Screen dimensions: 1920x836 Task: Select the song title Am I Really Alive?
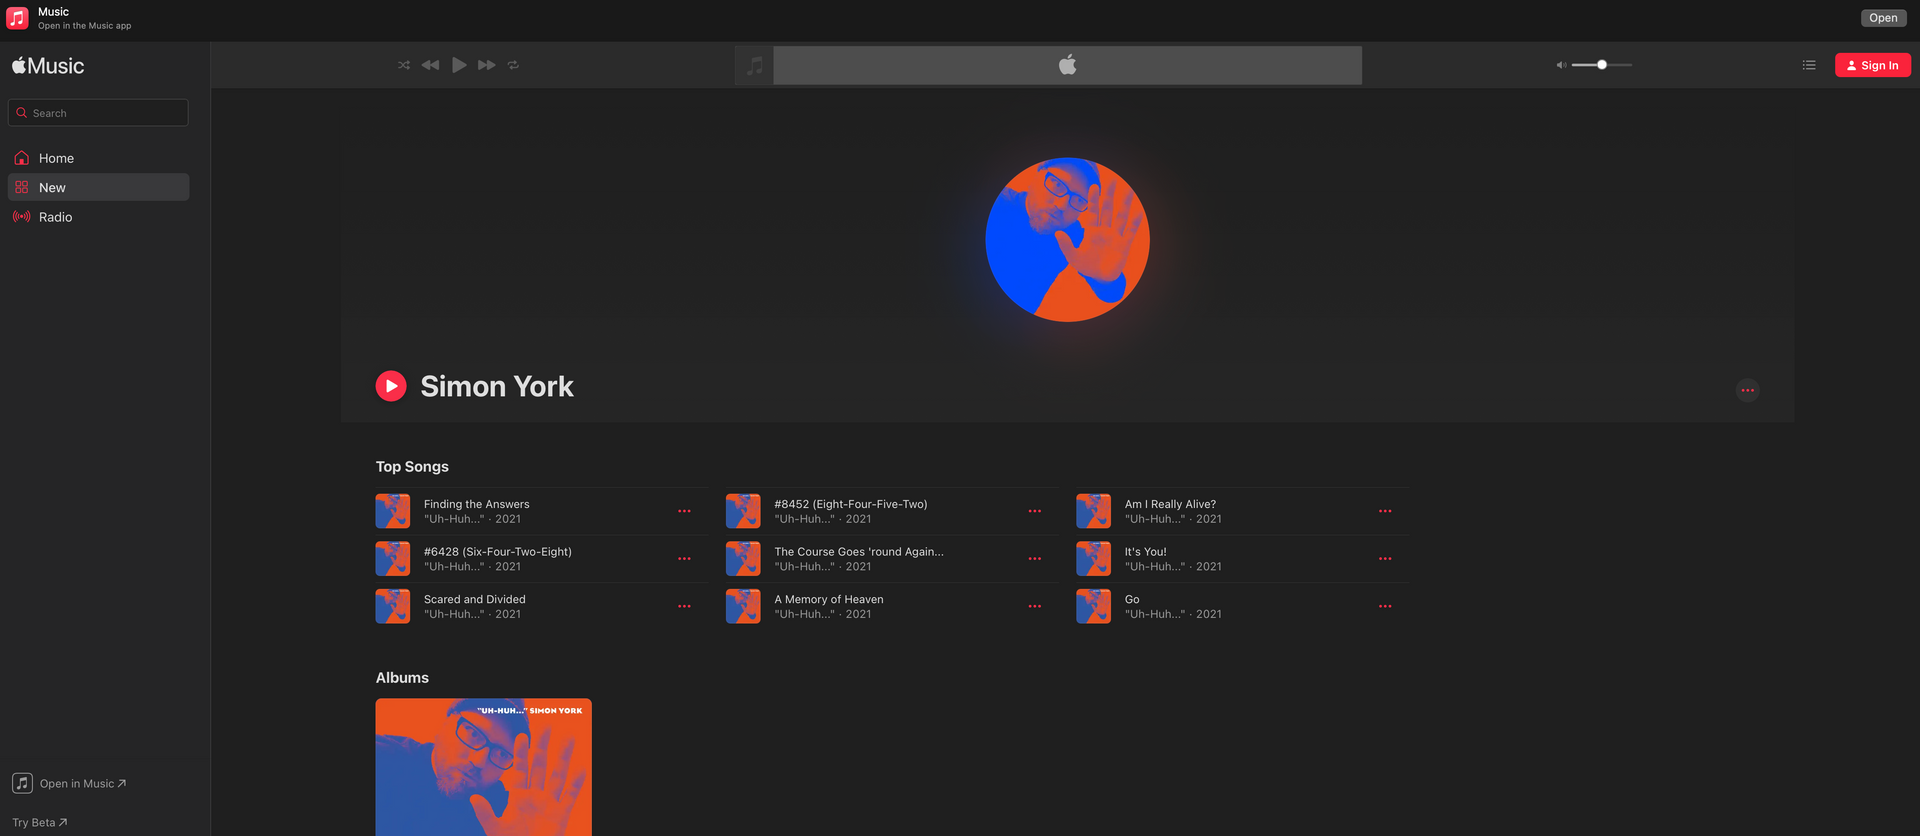point(1171,504)
